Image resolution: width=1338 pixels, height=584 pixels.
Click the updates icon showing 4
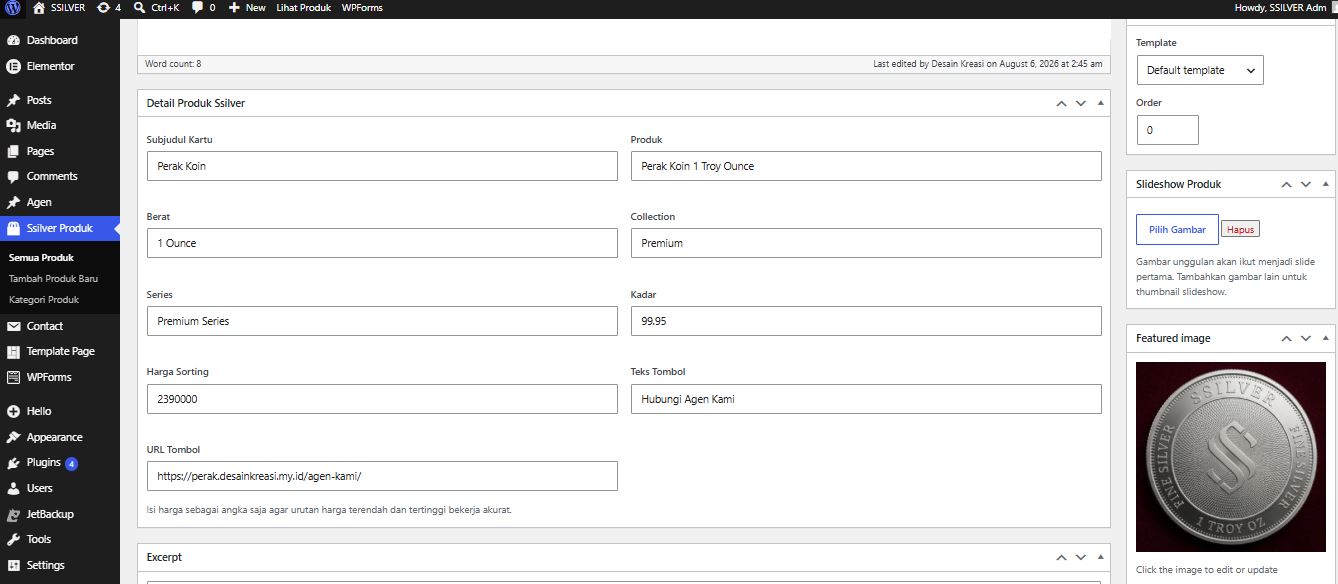tap(103, 7)
